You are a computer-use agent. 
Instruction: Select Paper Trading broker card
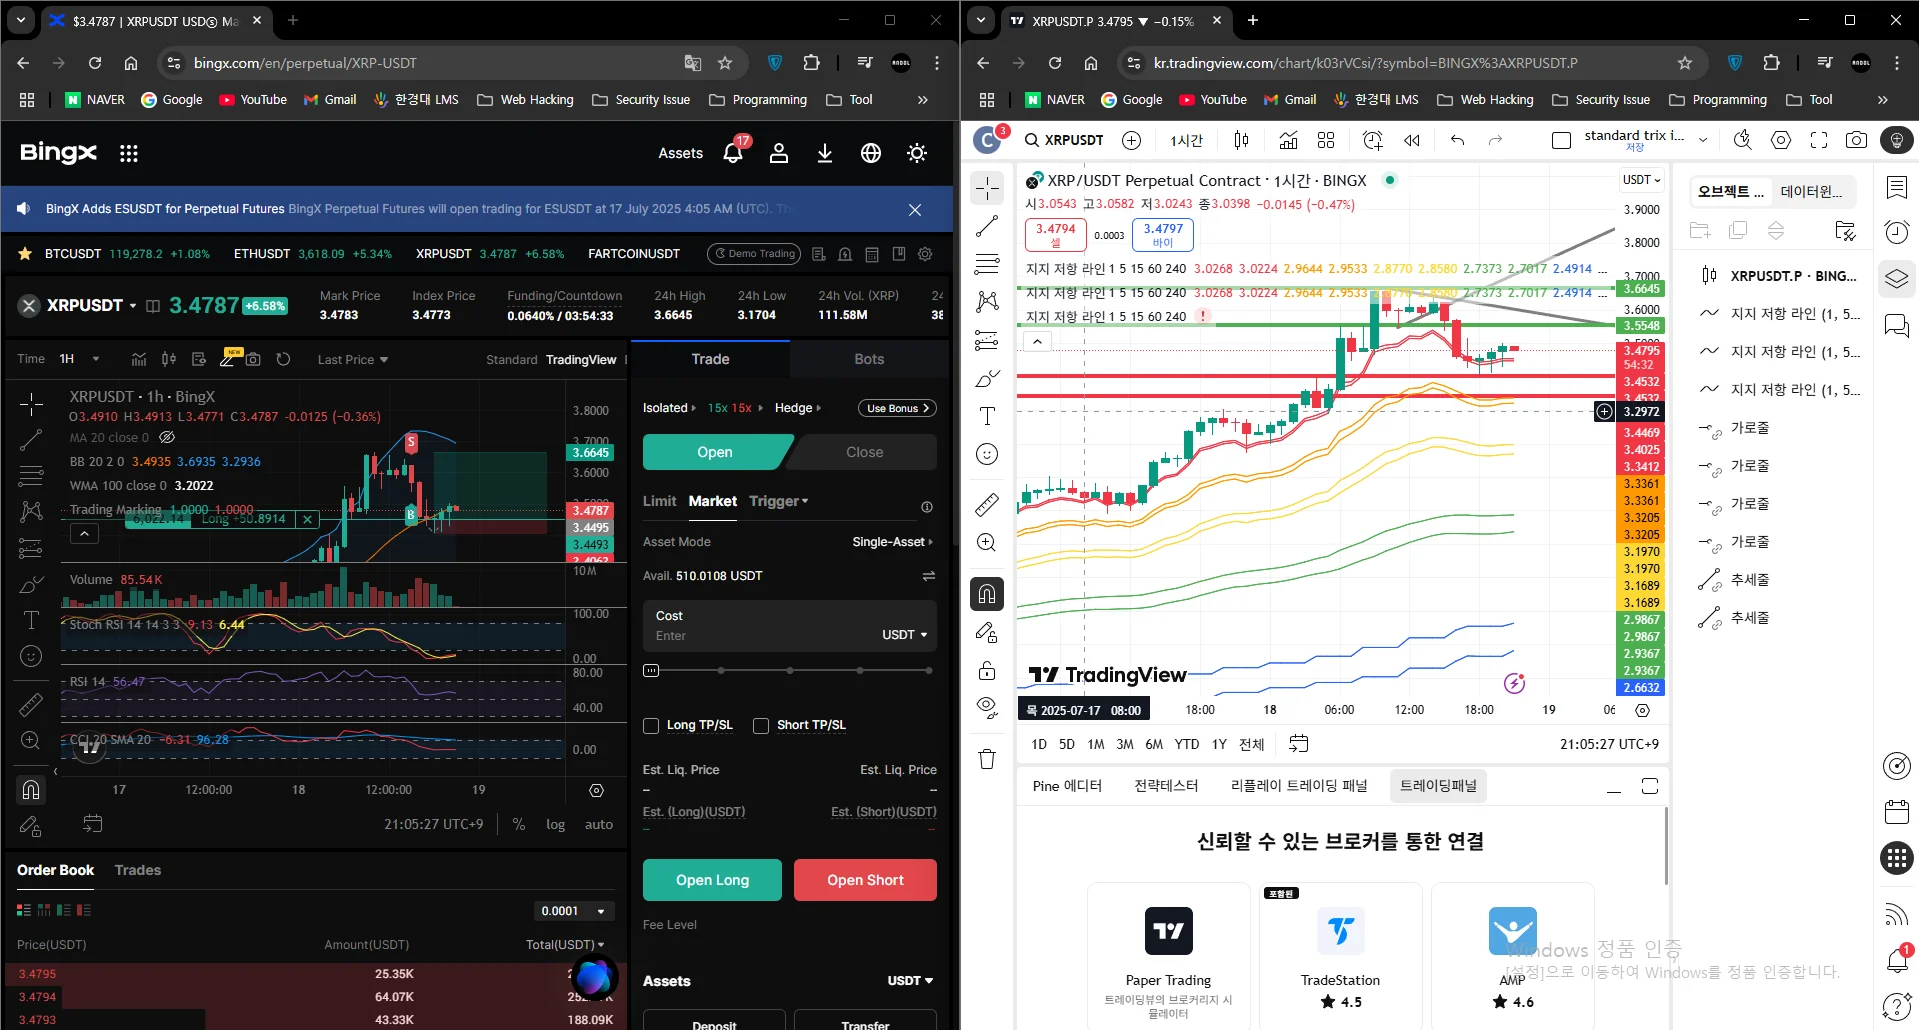[x=1168, y=955]
